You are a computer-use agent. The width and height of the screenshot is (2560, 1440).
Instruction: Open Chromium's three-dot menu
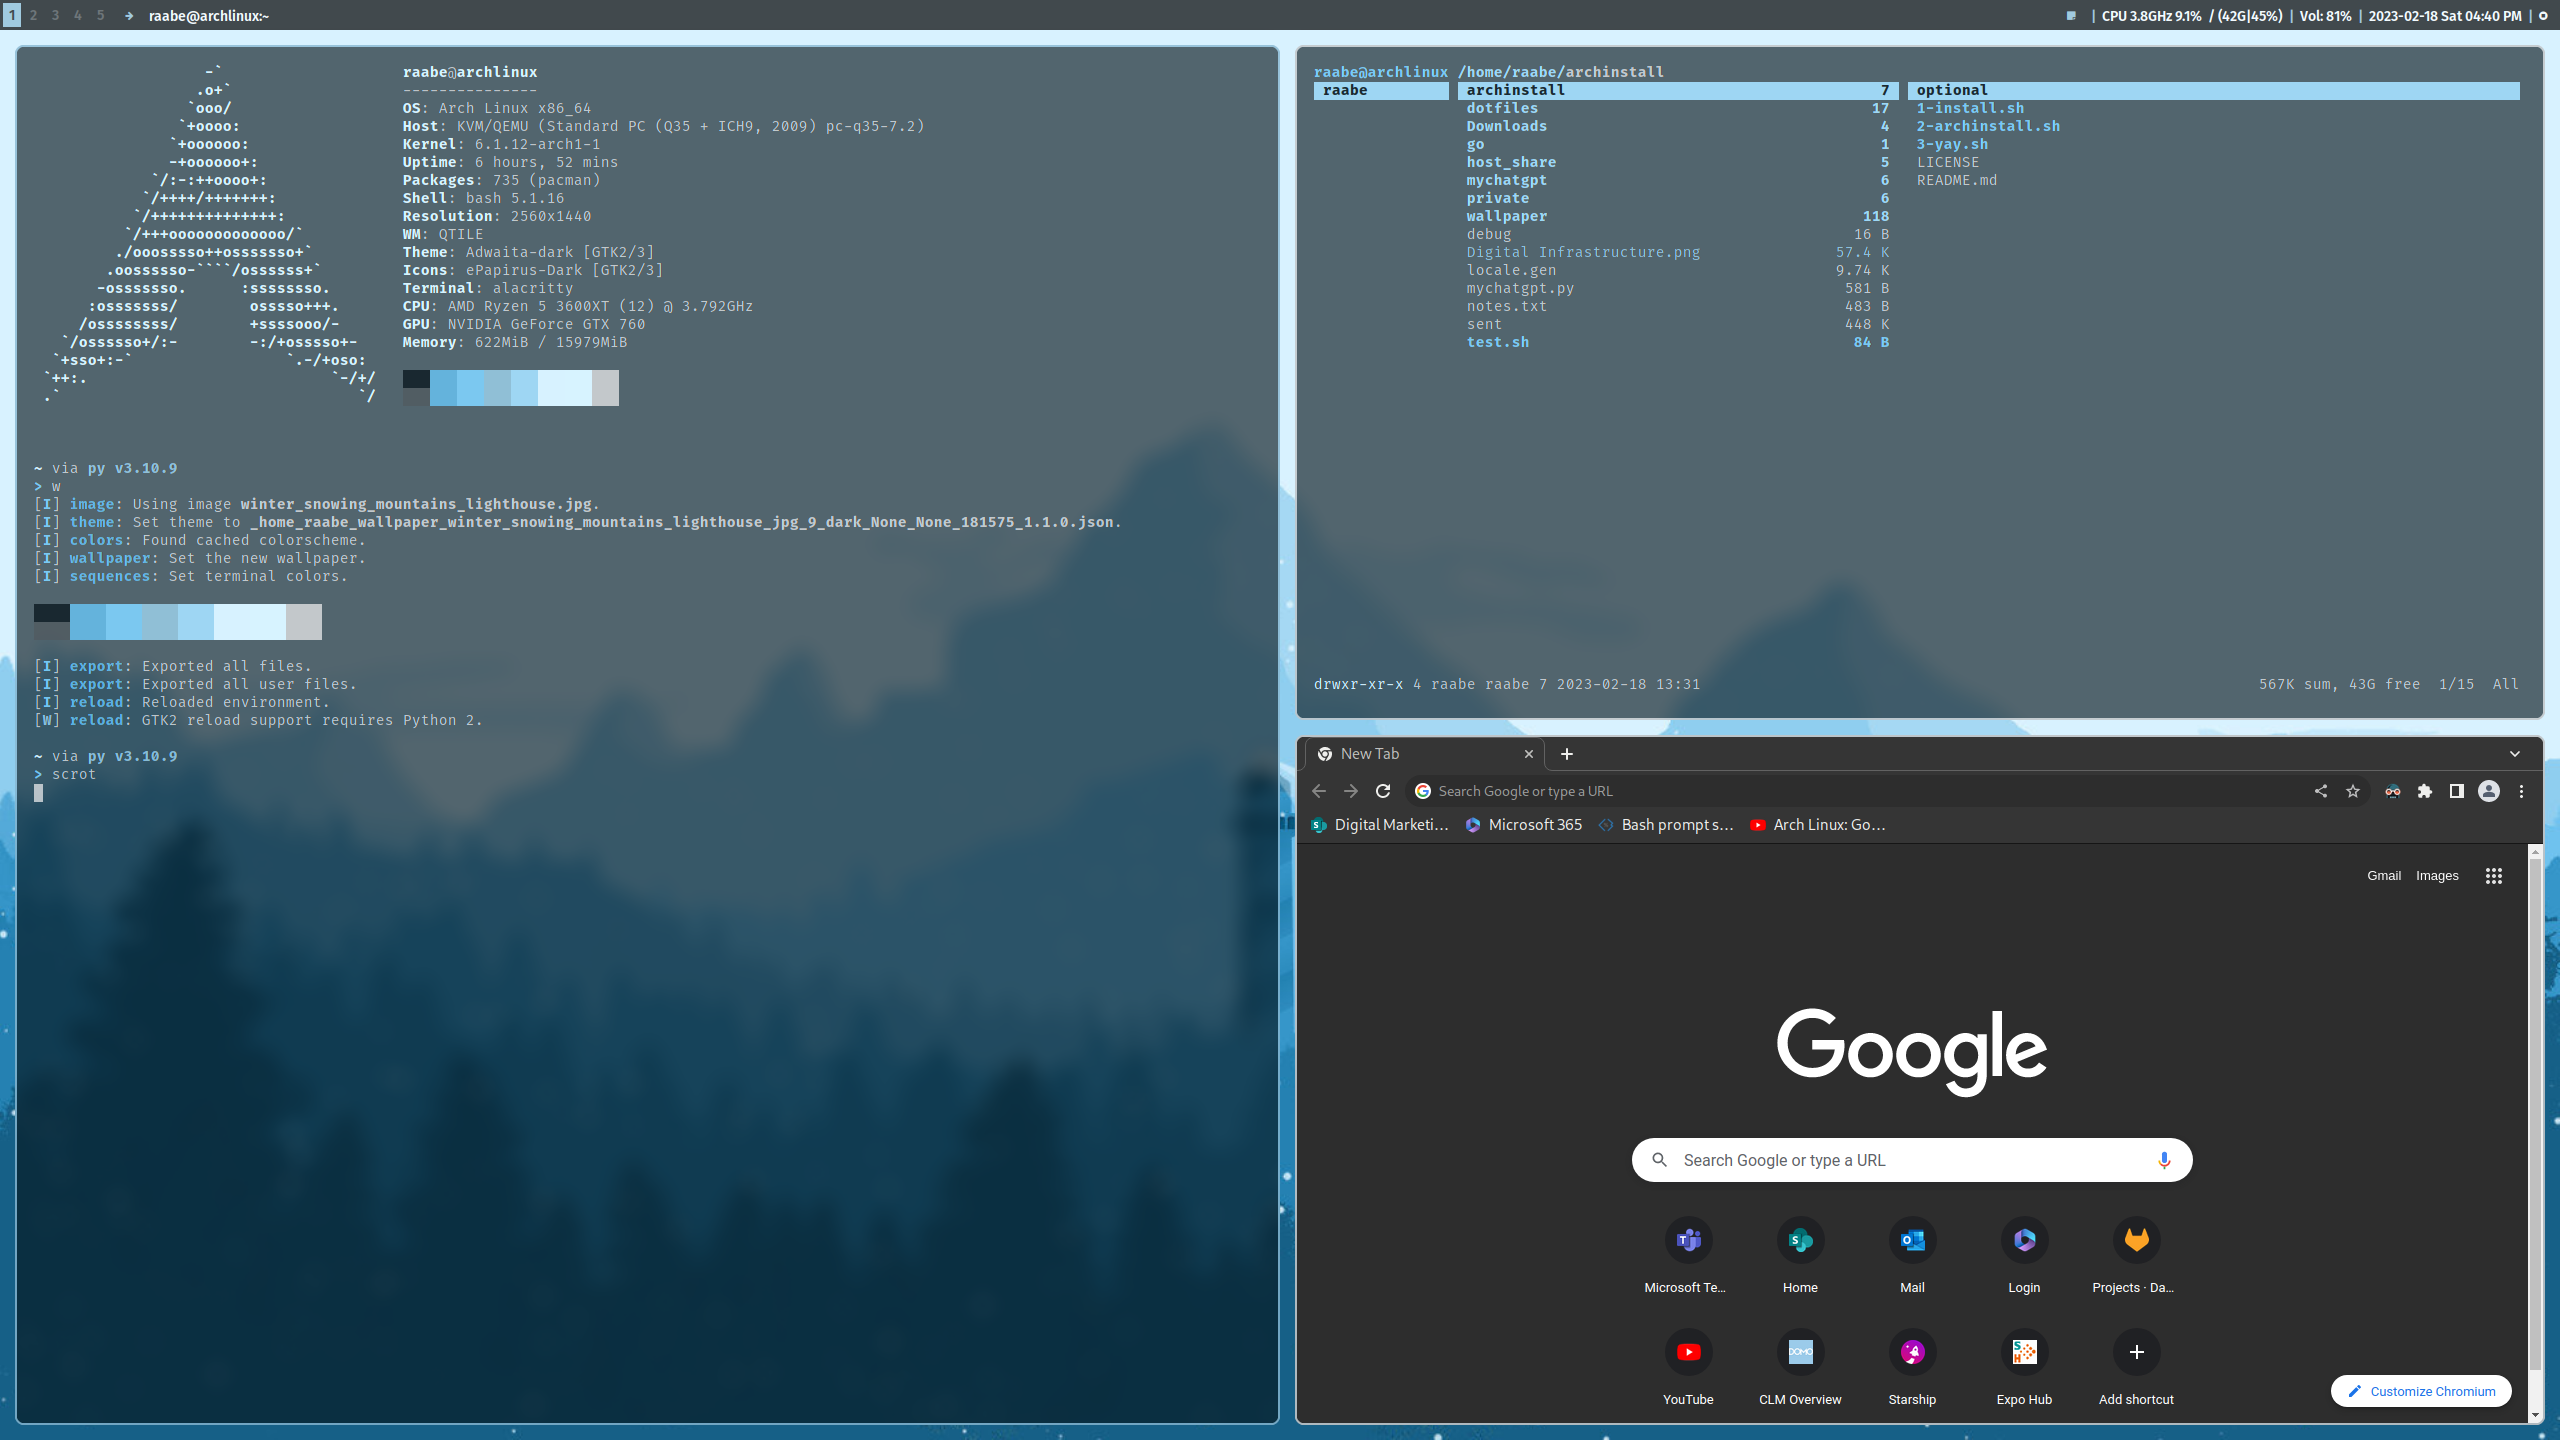tap(2522, 791)
